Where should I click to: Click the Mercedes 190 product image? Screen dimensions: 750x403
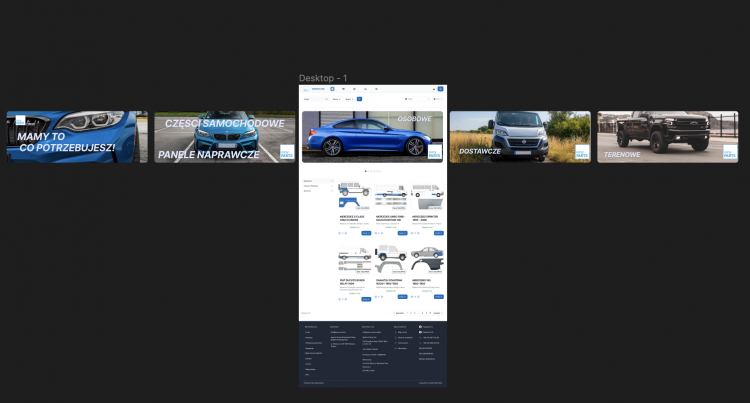tap(428, 259)
